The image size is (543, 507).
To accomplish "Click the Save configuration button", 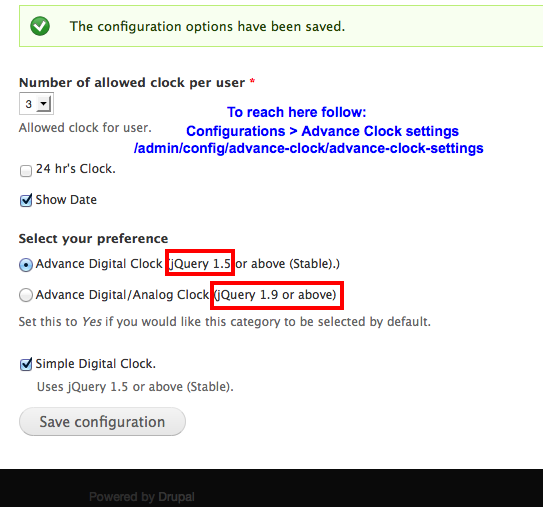I will coord(102,421).
